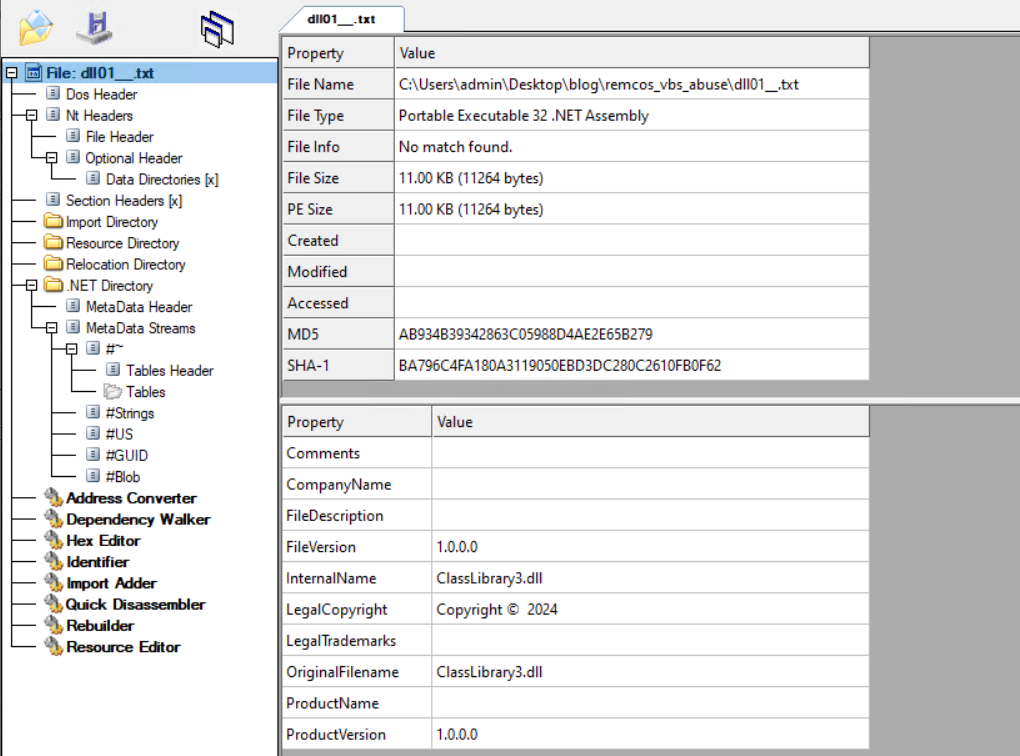Open the Quick Disassembler tool
Viewport: 1020px width, 756px height.
click(x=135, y=605)
